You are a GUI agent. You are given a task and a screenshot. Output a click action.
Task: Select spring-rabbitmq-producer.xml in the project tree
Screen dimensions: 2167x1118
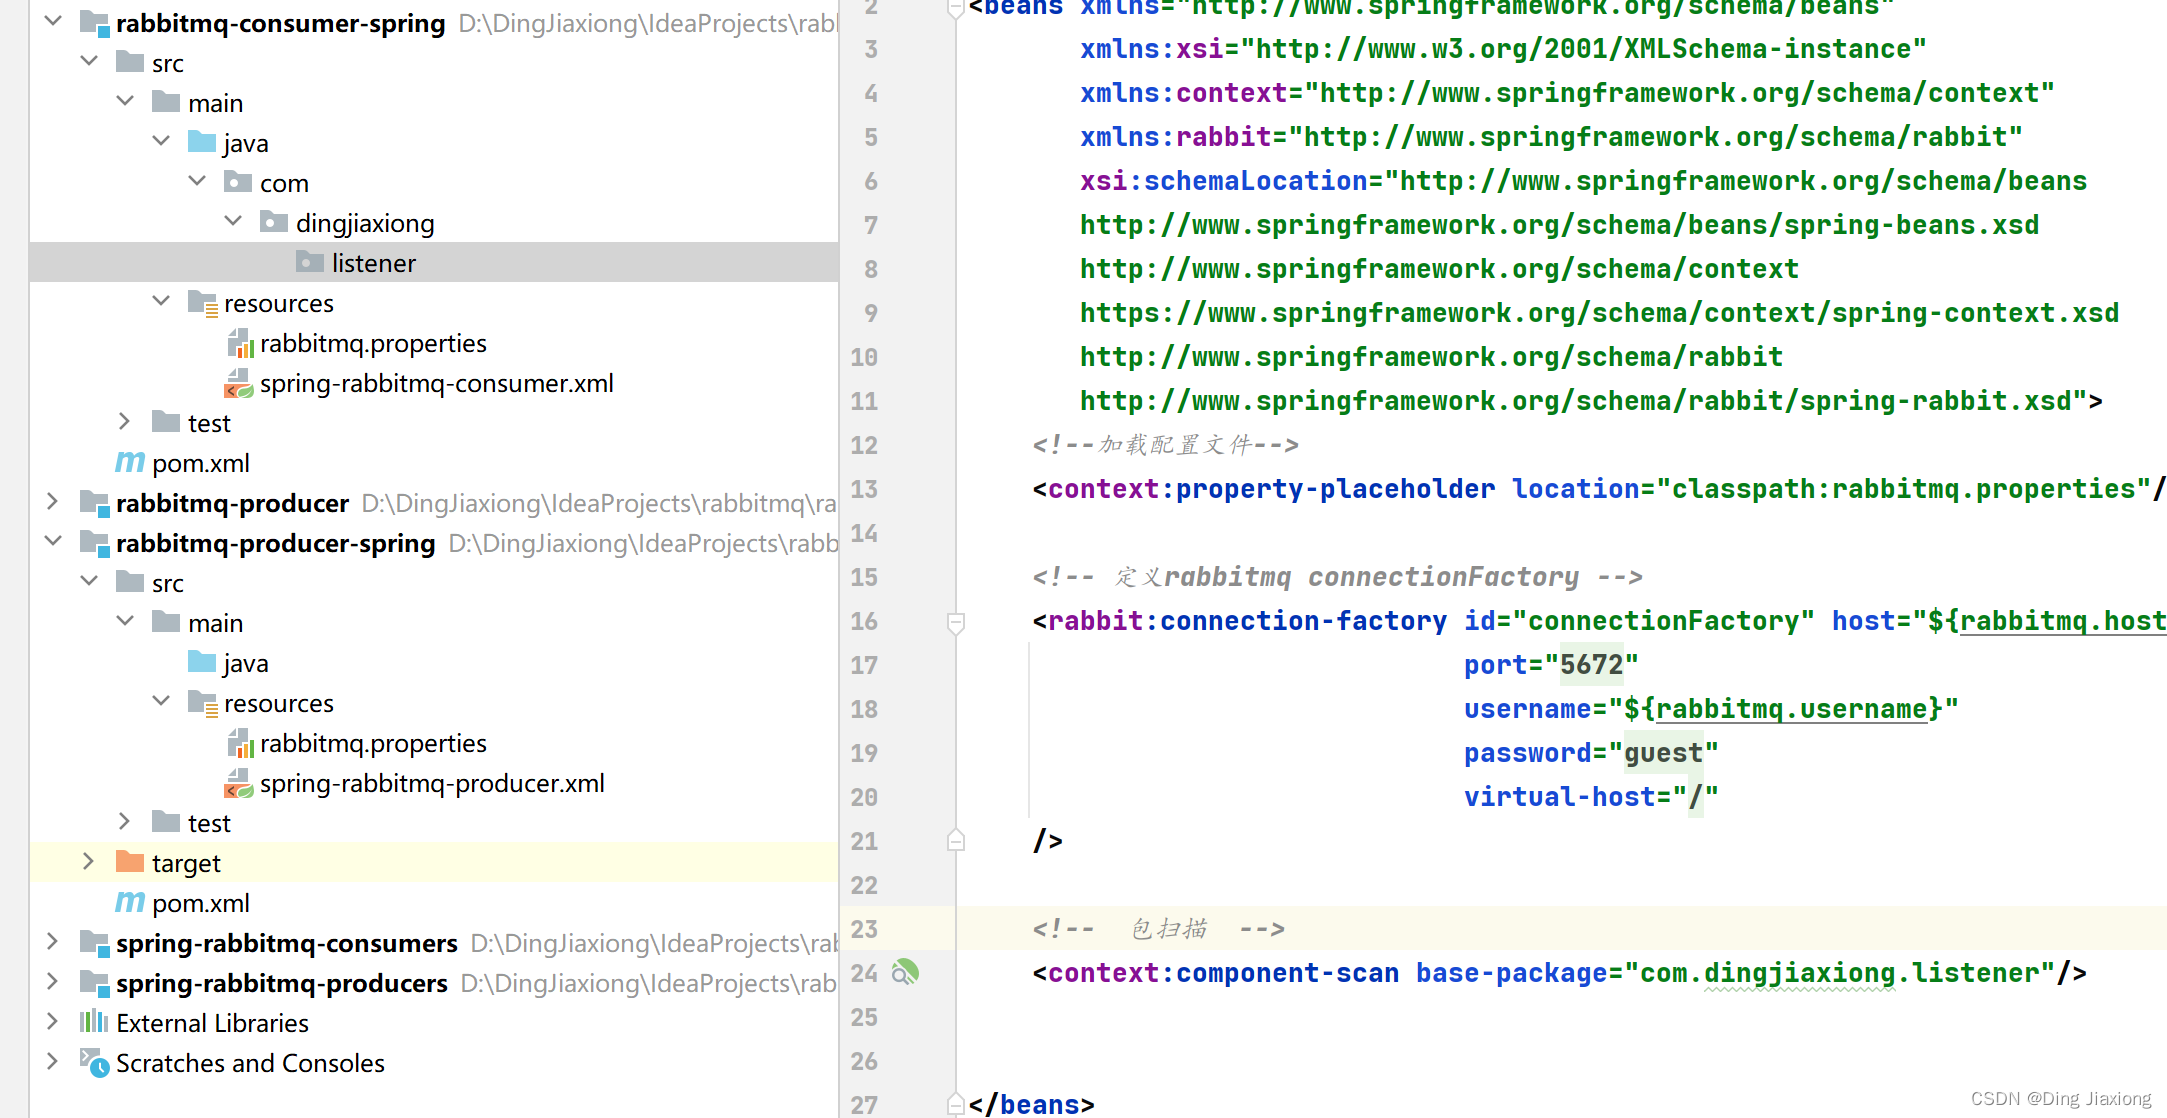click(432, 783)
